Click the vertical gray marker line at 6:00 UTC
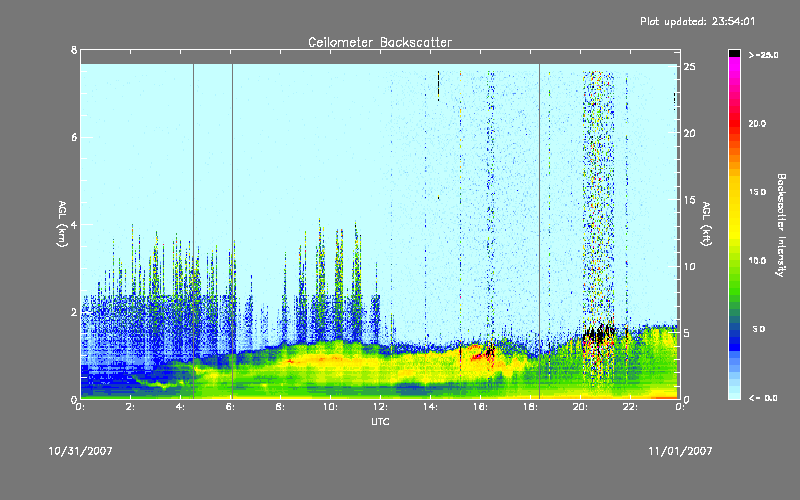Image resolution: width=800 pixels, height=500 pixels. click(x=232, y=231)
